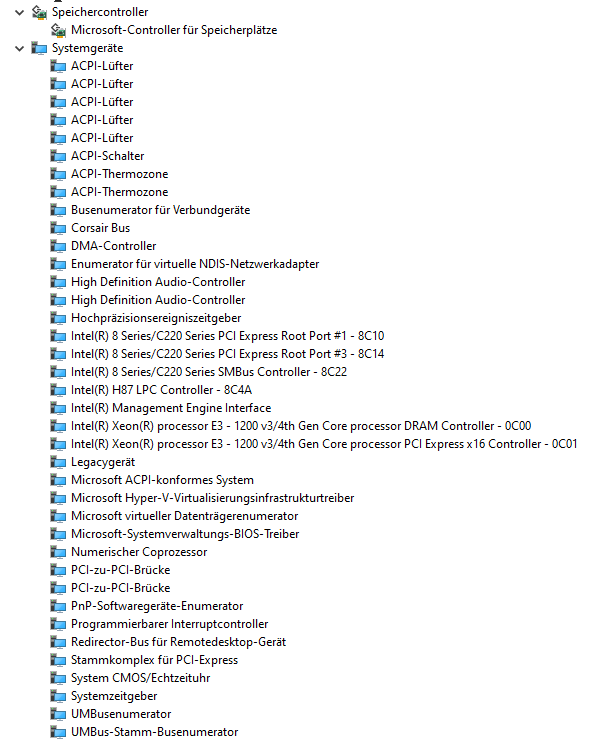The height and width of the screenshot is (745, 614).
Task: Select Intel(R) H87 LPC Controller - 8C4A
Action: (x=161, y=390)
